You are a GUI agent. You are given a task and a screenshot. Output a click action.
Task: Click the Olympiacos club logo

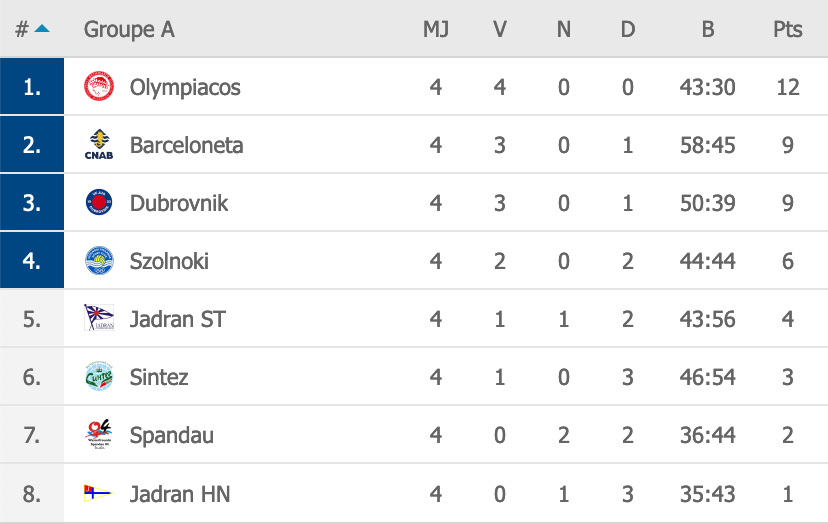pyautogui.click(x=99, y=87)
